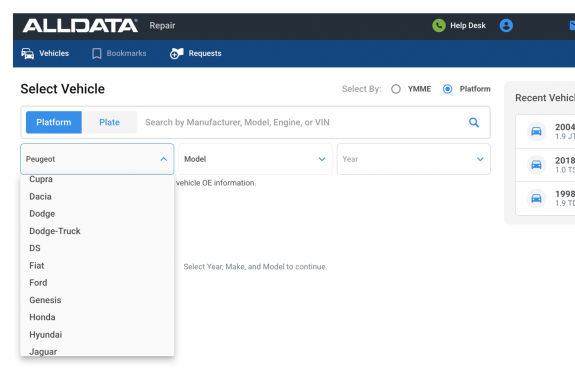Image resolution: width=575 pixels, height=383 pixels.
Task: Open the 2004 recent vehicle entry
Action: 545,131
